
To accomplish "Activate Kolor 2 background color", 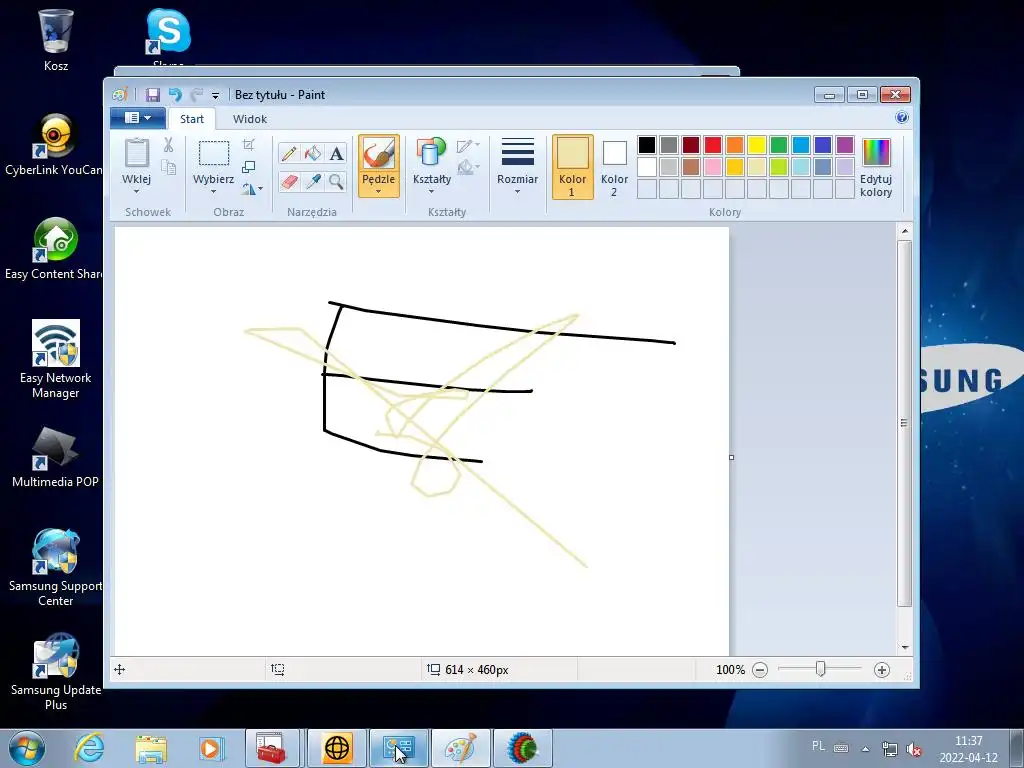I will (615, 167).
